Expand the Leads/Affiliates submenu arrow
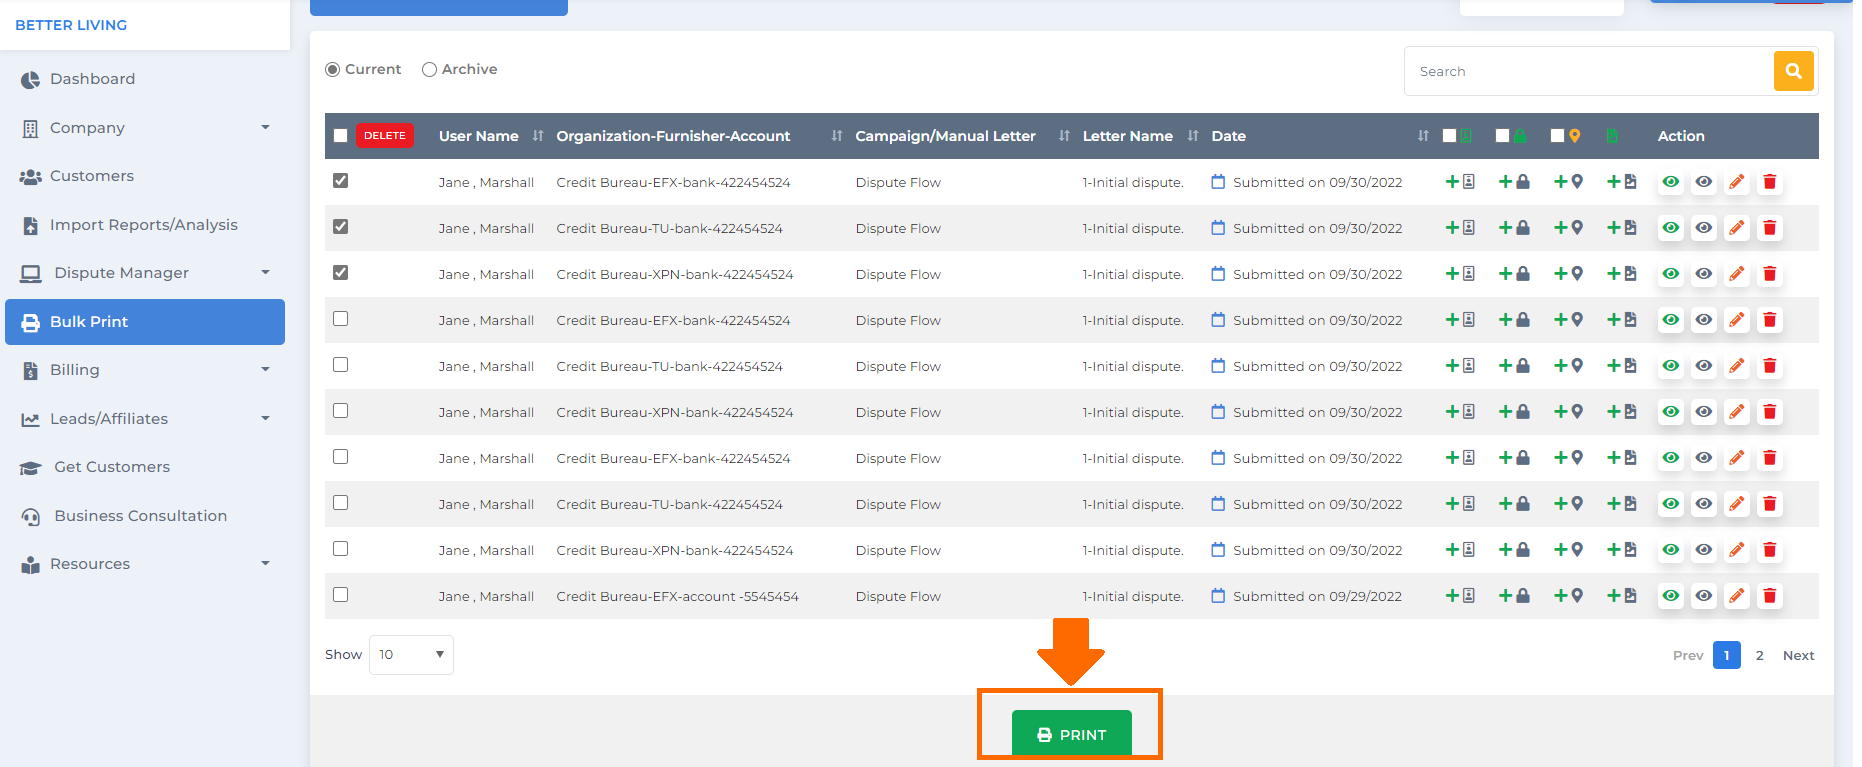The image size is (1862, 767). coord(265,418)
